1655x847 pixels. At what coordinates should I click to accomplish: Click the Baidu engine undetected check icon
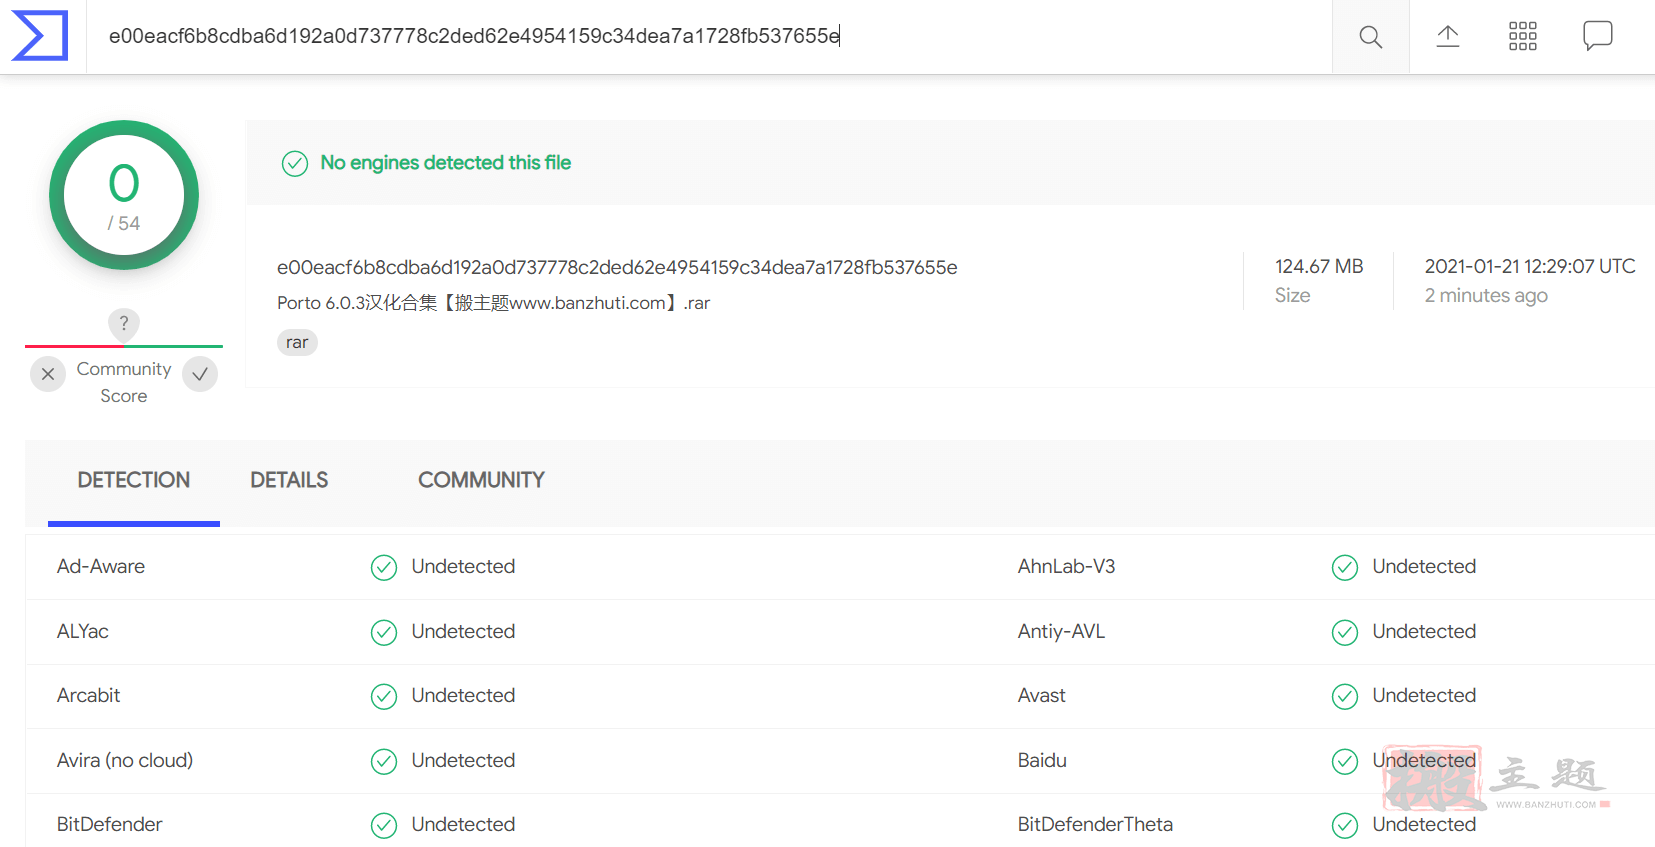click(1345, 762)
